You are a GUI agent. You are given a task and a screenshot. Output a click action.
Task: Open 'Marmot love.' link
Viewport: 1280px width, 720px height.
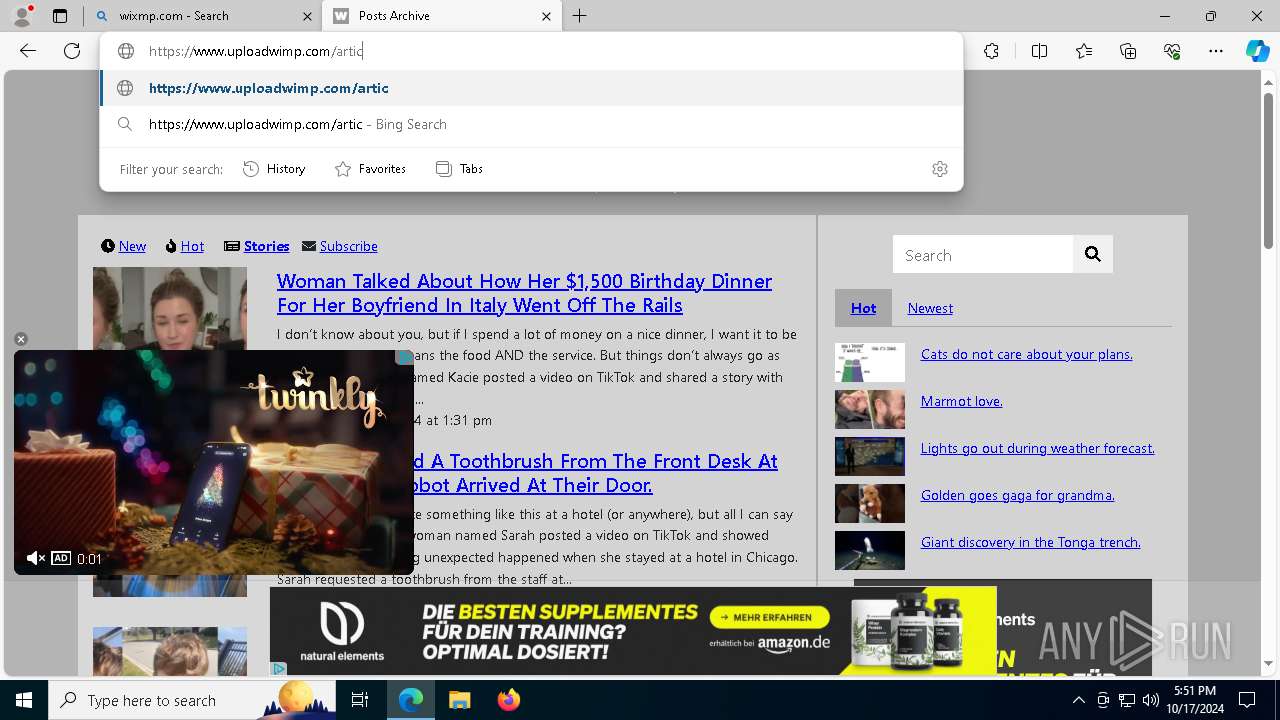pyautogui.click(x=961, y=401)
